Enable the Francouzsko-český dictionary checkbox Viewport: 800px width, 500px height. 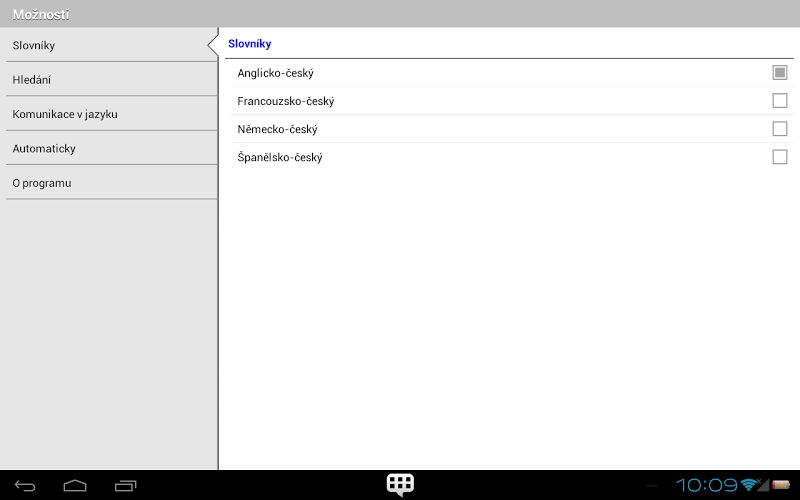point(780,101)
